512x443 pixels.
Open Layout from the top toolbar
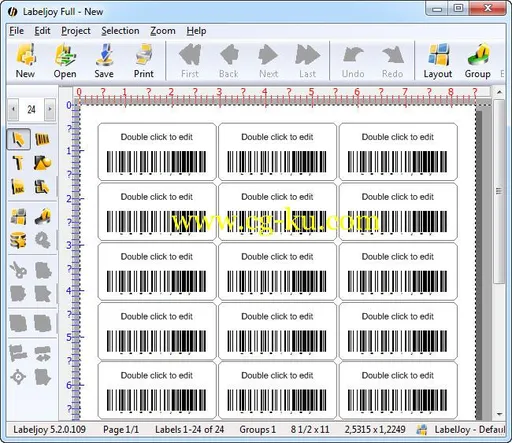(x=438, y=61)
